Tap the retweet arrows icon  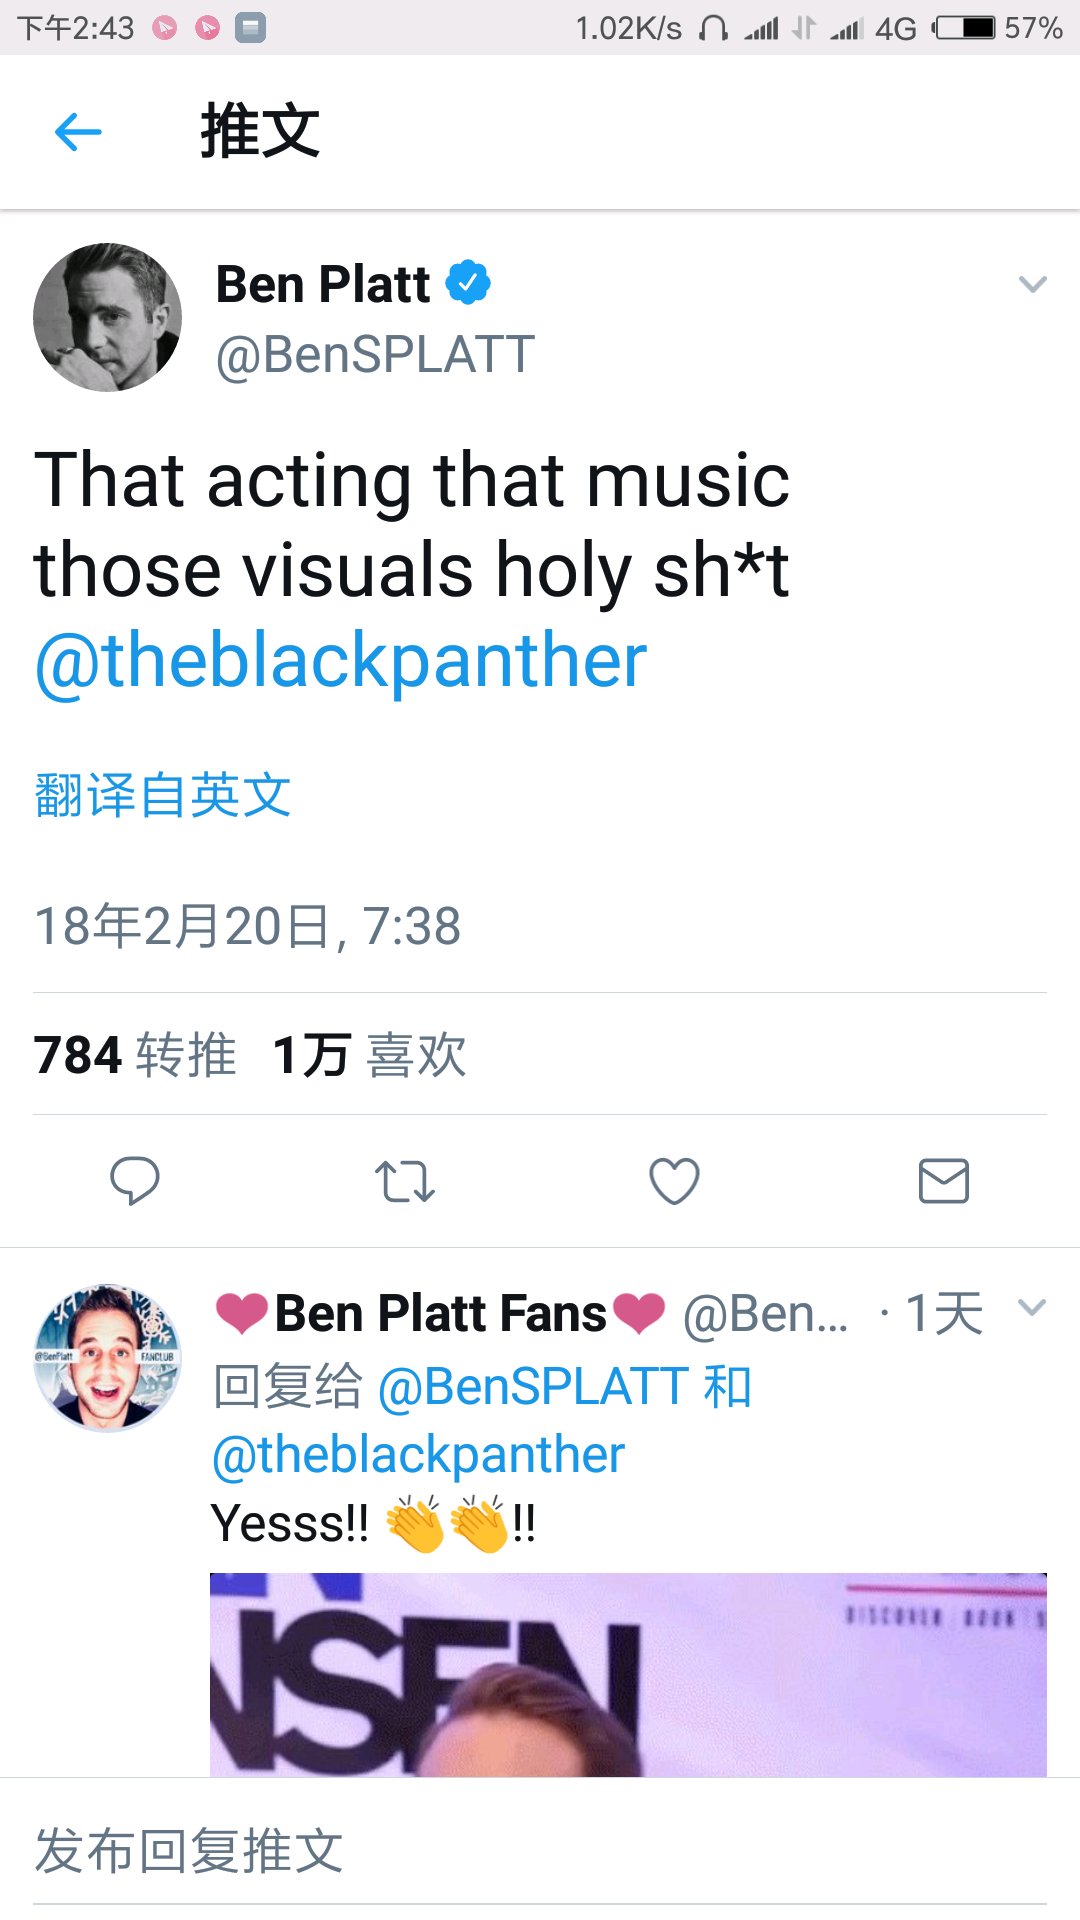tap(405, 1181)
